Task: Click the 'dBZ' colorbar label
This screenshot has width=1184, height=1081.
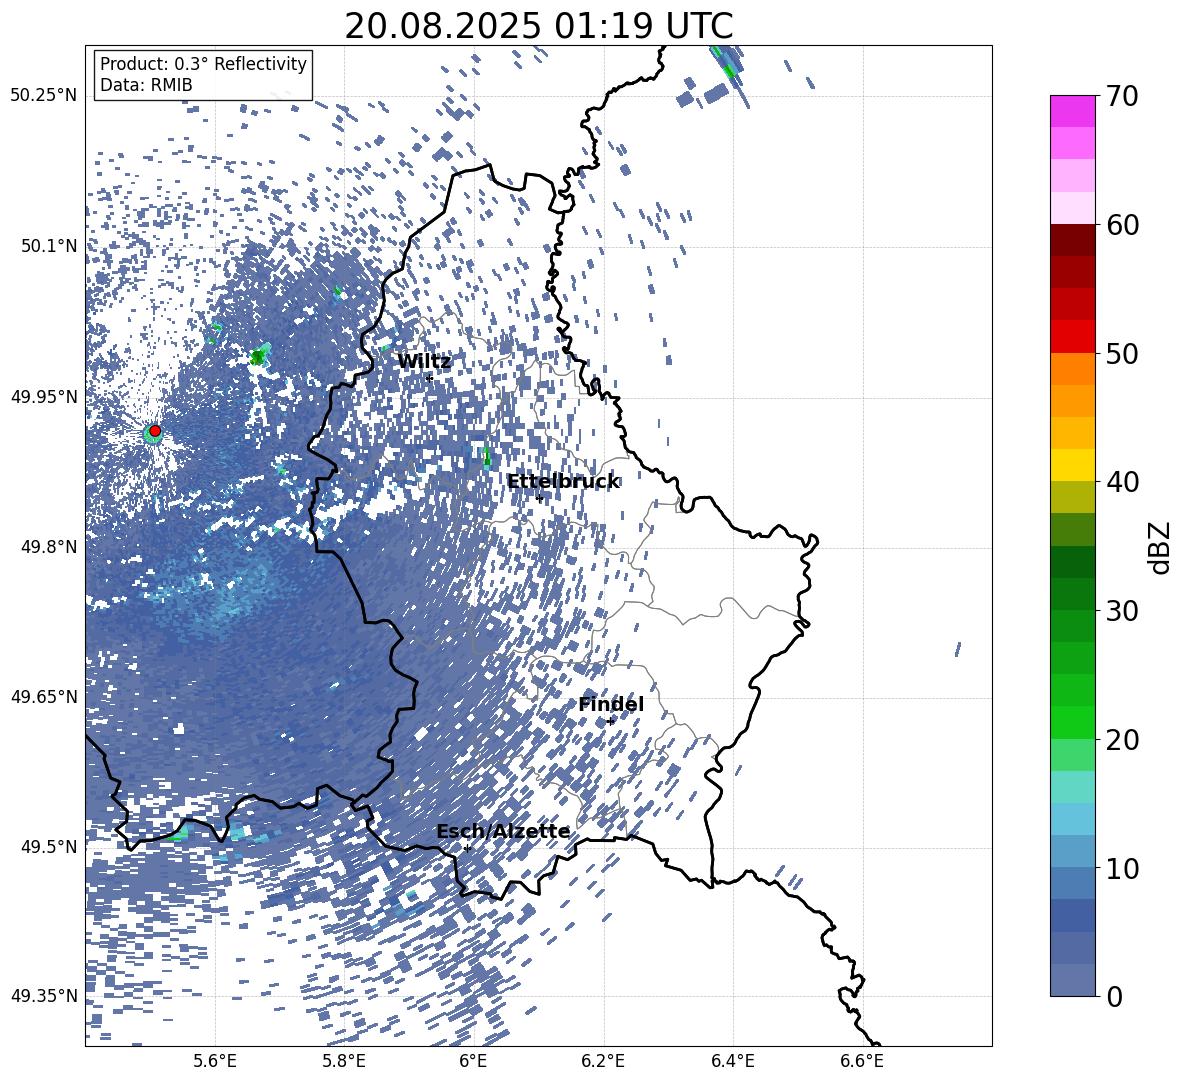Action: click(x=1161, y=547)
